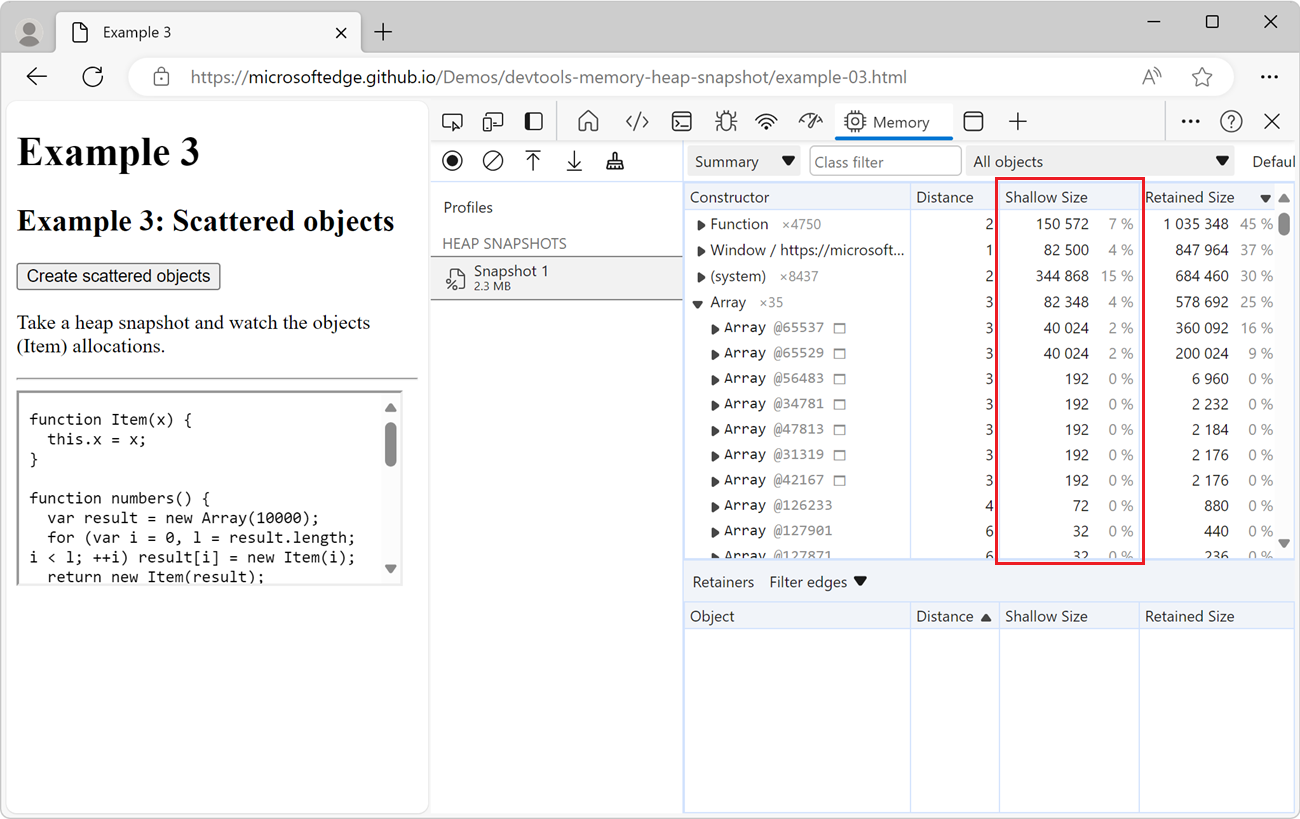
Task: Load profile upload arrow icon
Action: (x=533, y=161)
